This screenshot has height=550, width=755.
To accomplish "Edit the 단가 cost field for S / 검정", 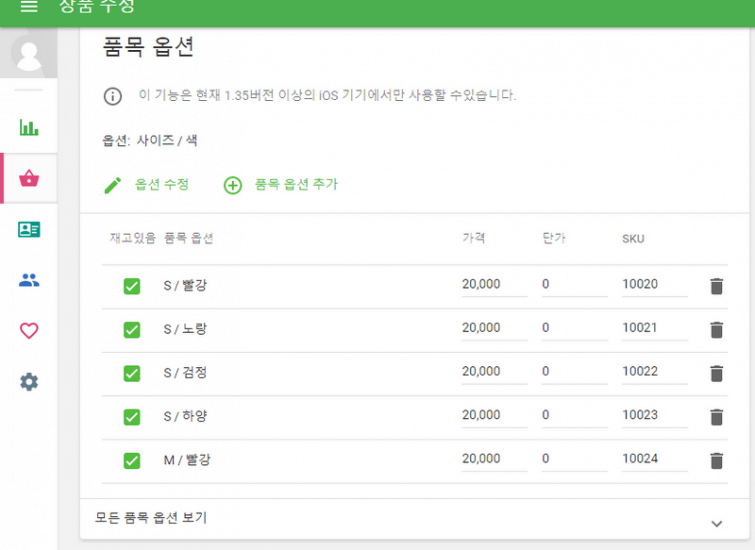I will click(x=574, y=372).
